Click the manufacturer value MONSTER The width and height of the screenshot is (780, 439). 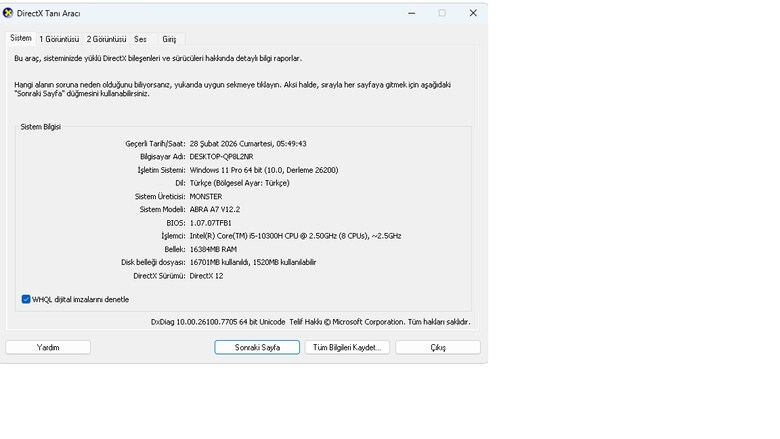pos(206,196)
